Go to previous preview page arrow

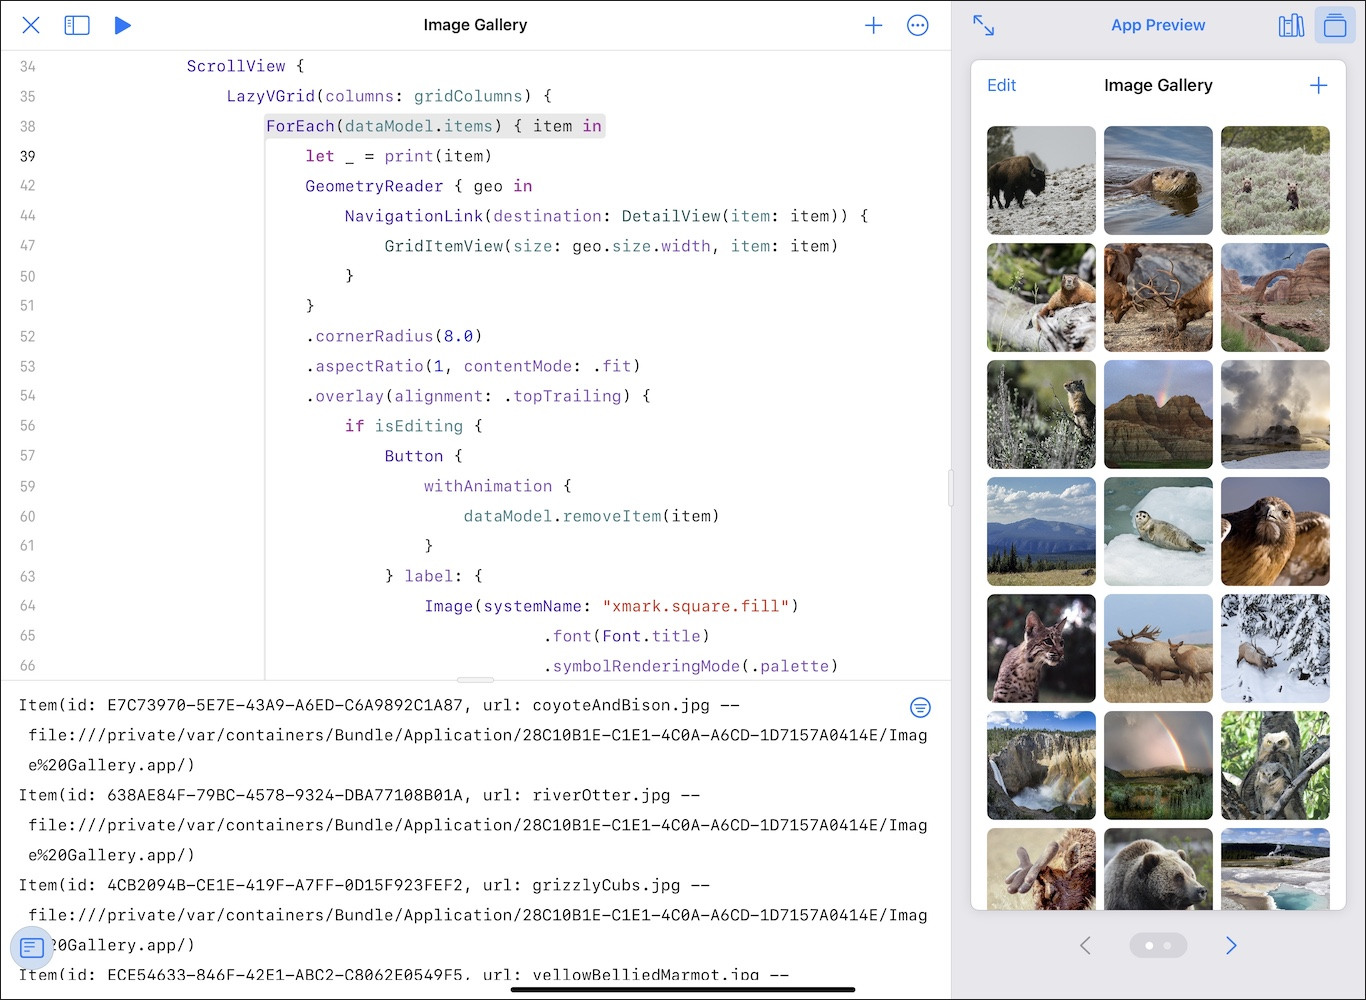tap(1085, 945)
